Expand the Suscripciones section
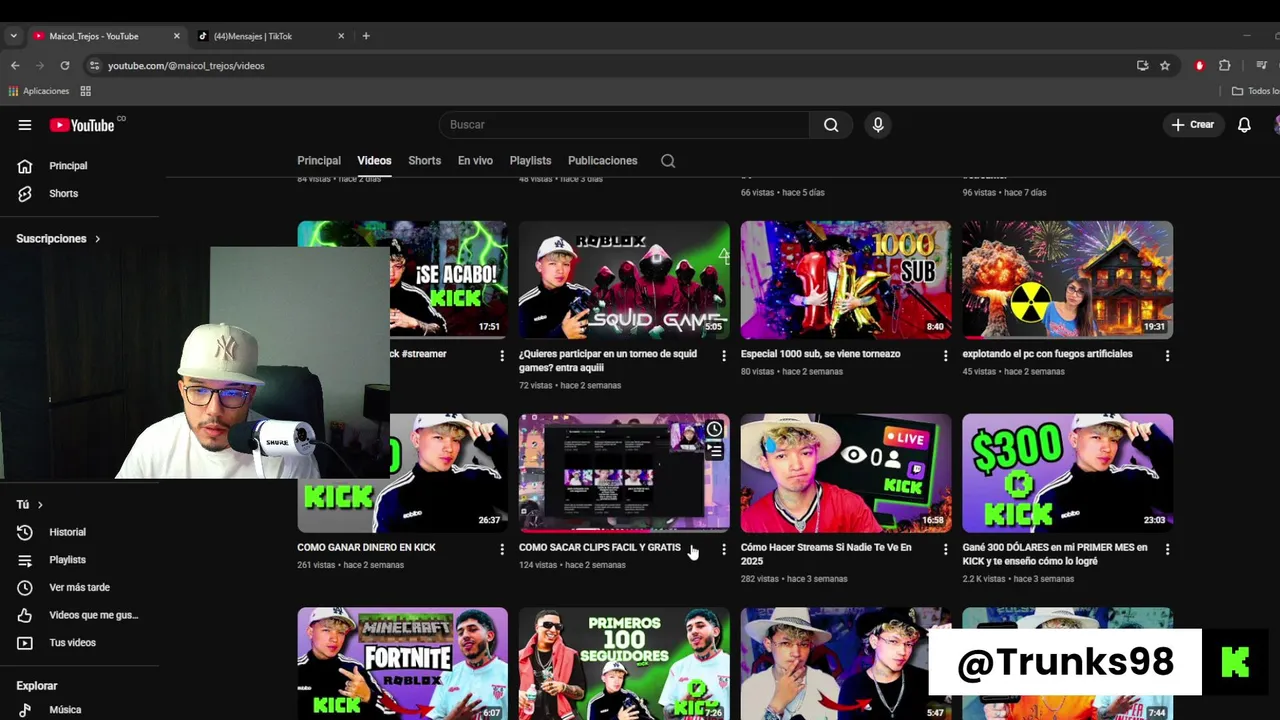The image size is (1280, 720). (58, 239)
